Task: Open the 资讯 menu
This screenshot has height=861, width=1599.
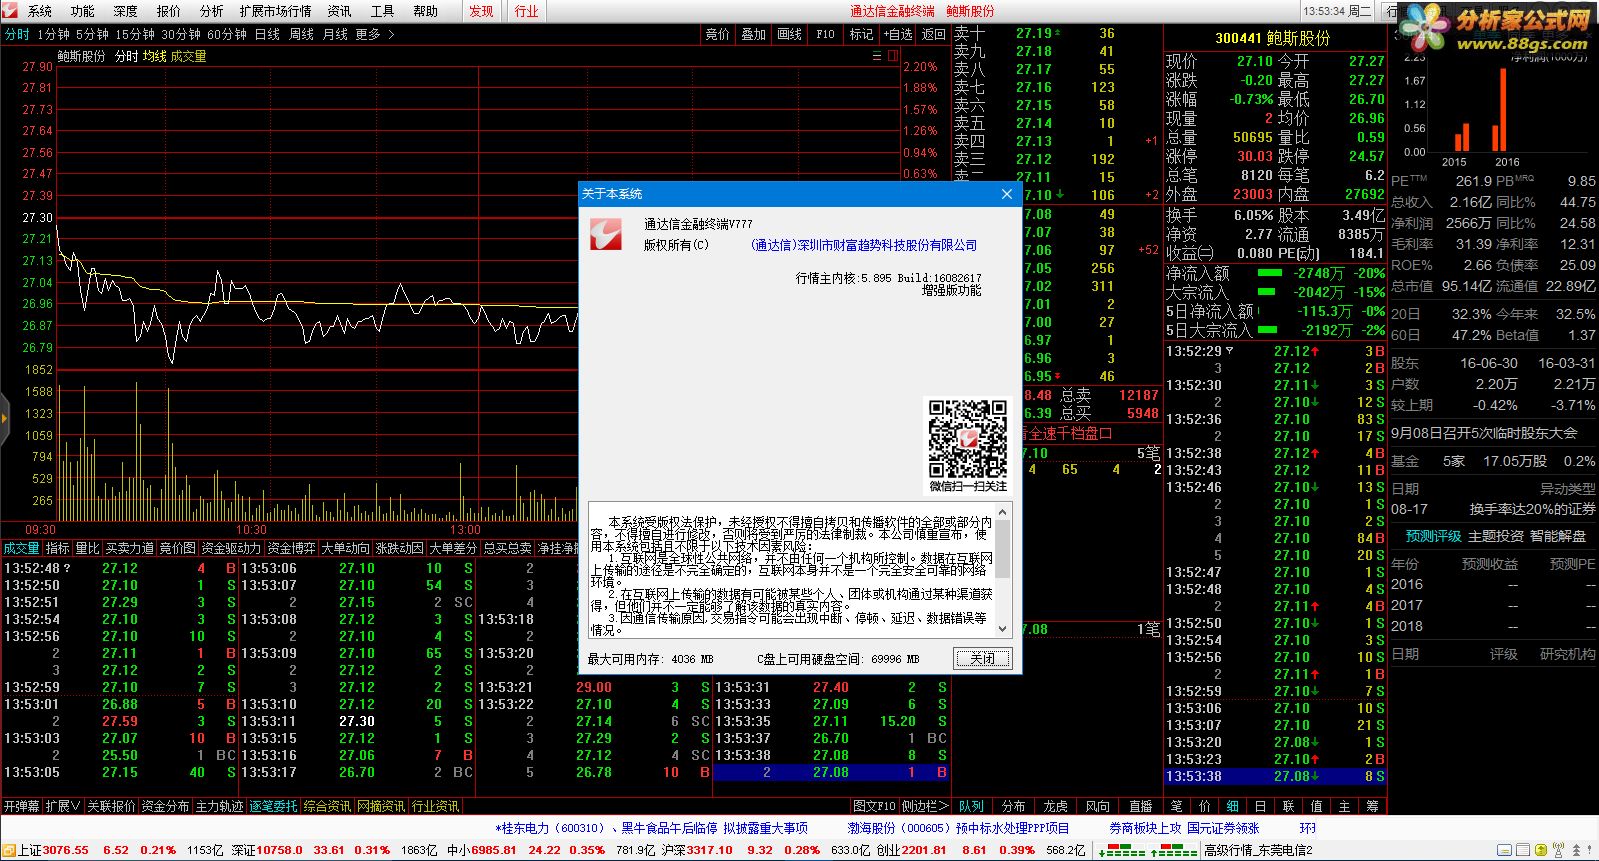Action: pyautogui.click(x=339, y=11)
